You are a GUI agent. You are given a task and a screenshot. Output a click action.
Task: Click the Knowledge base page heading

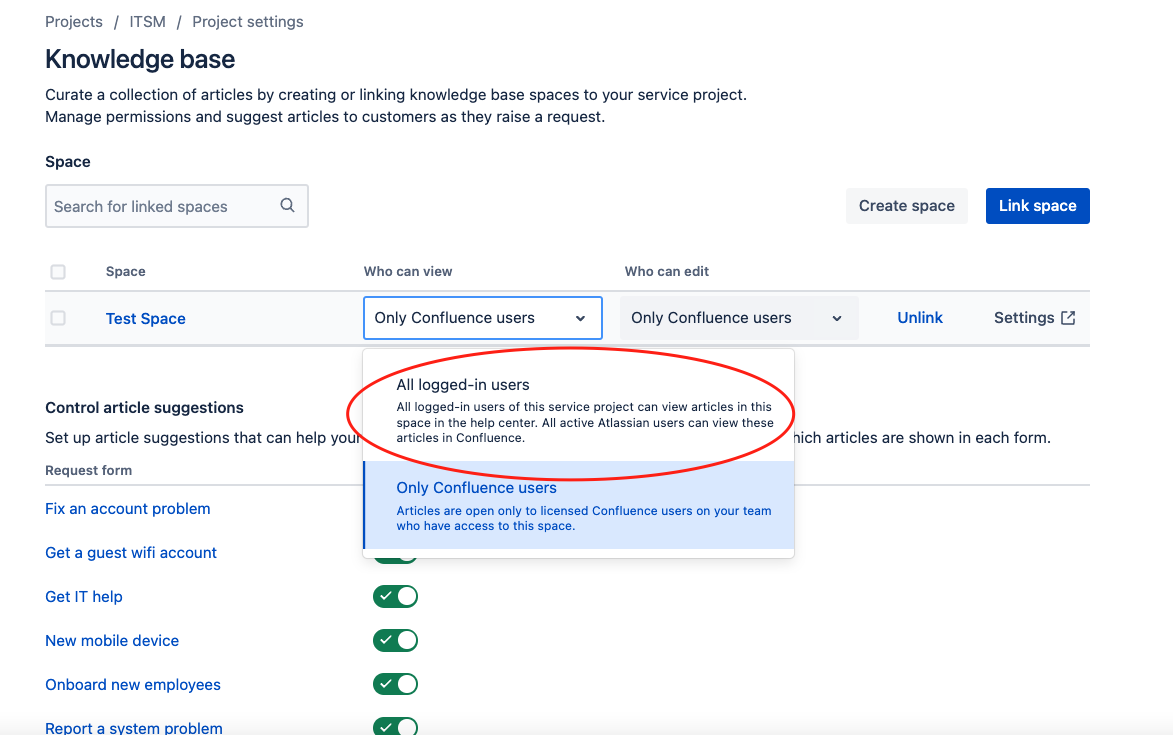(x=140, y=59)
